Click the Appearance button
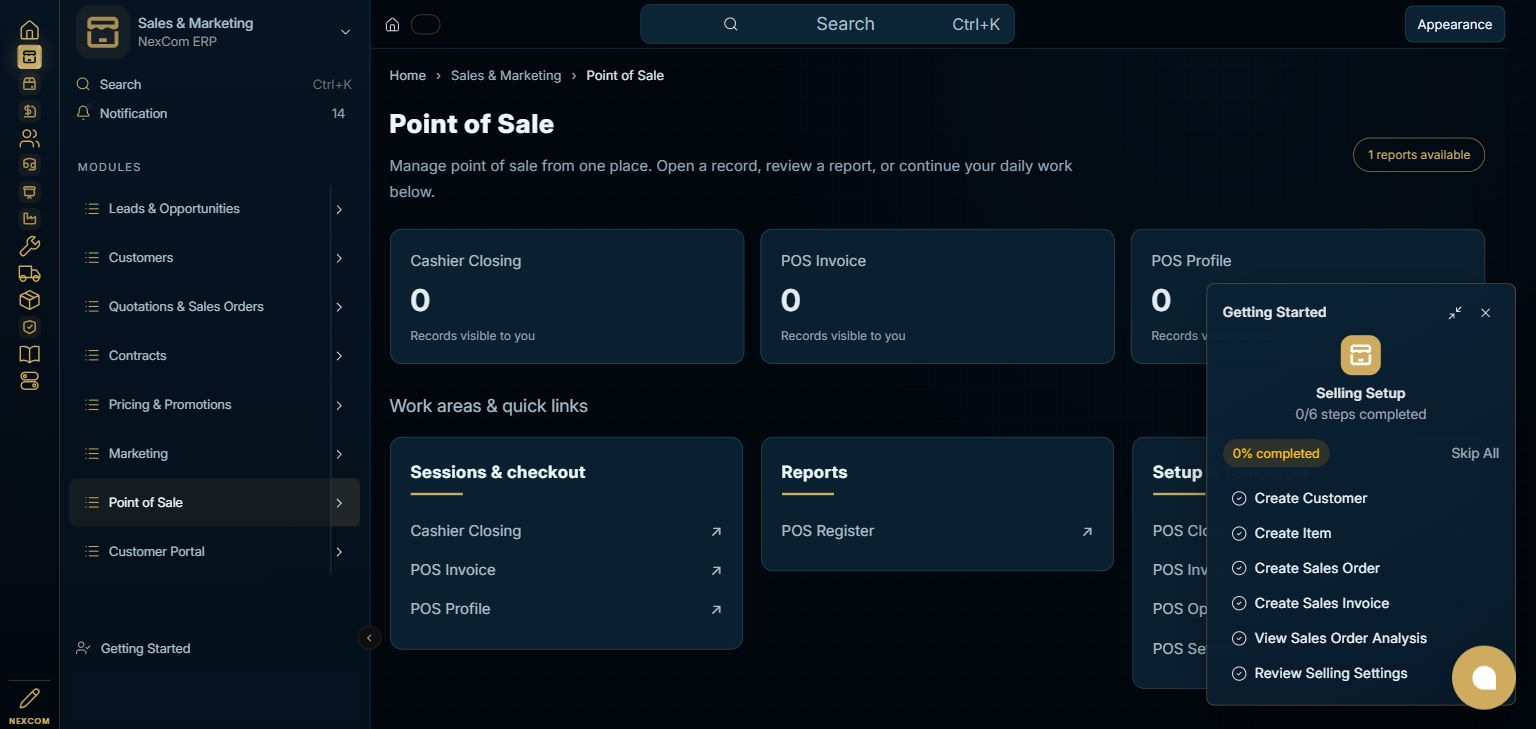 pos(1454,24)
